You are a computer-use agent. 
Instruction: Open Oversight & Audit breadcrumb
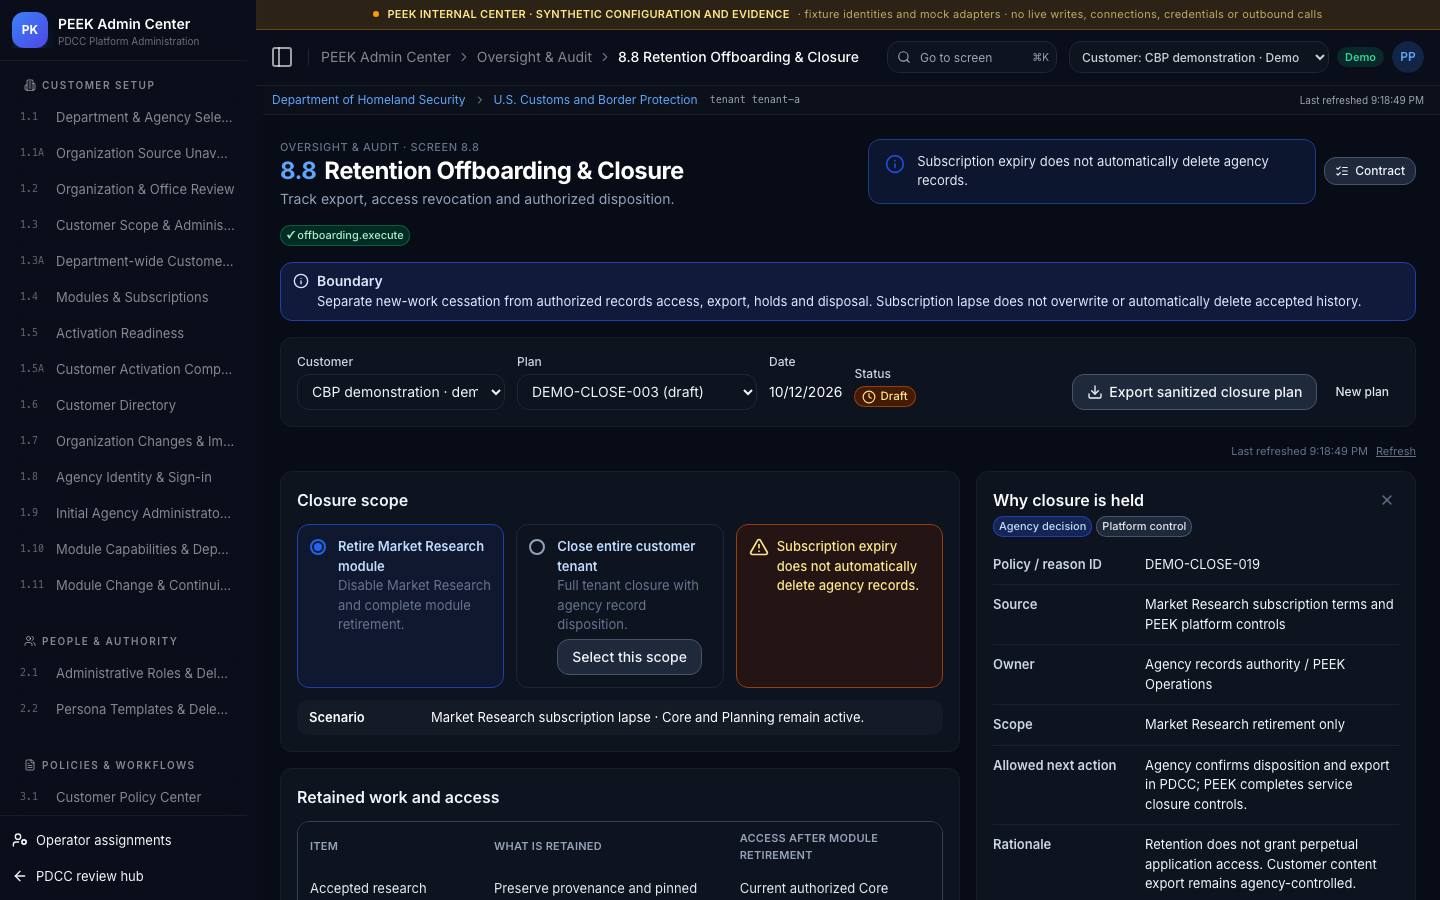[534, 57]
